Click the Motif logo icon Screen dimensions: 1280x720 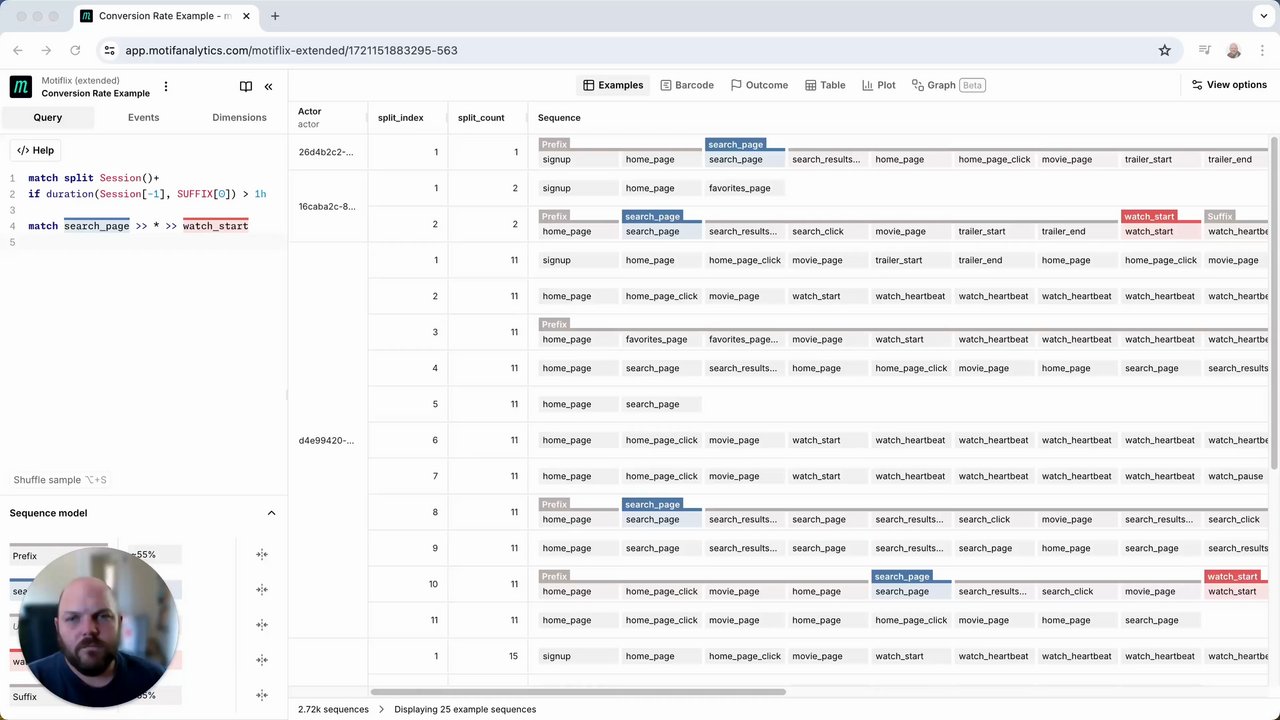(x=20, y=87)
